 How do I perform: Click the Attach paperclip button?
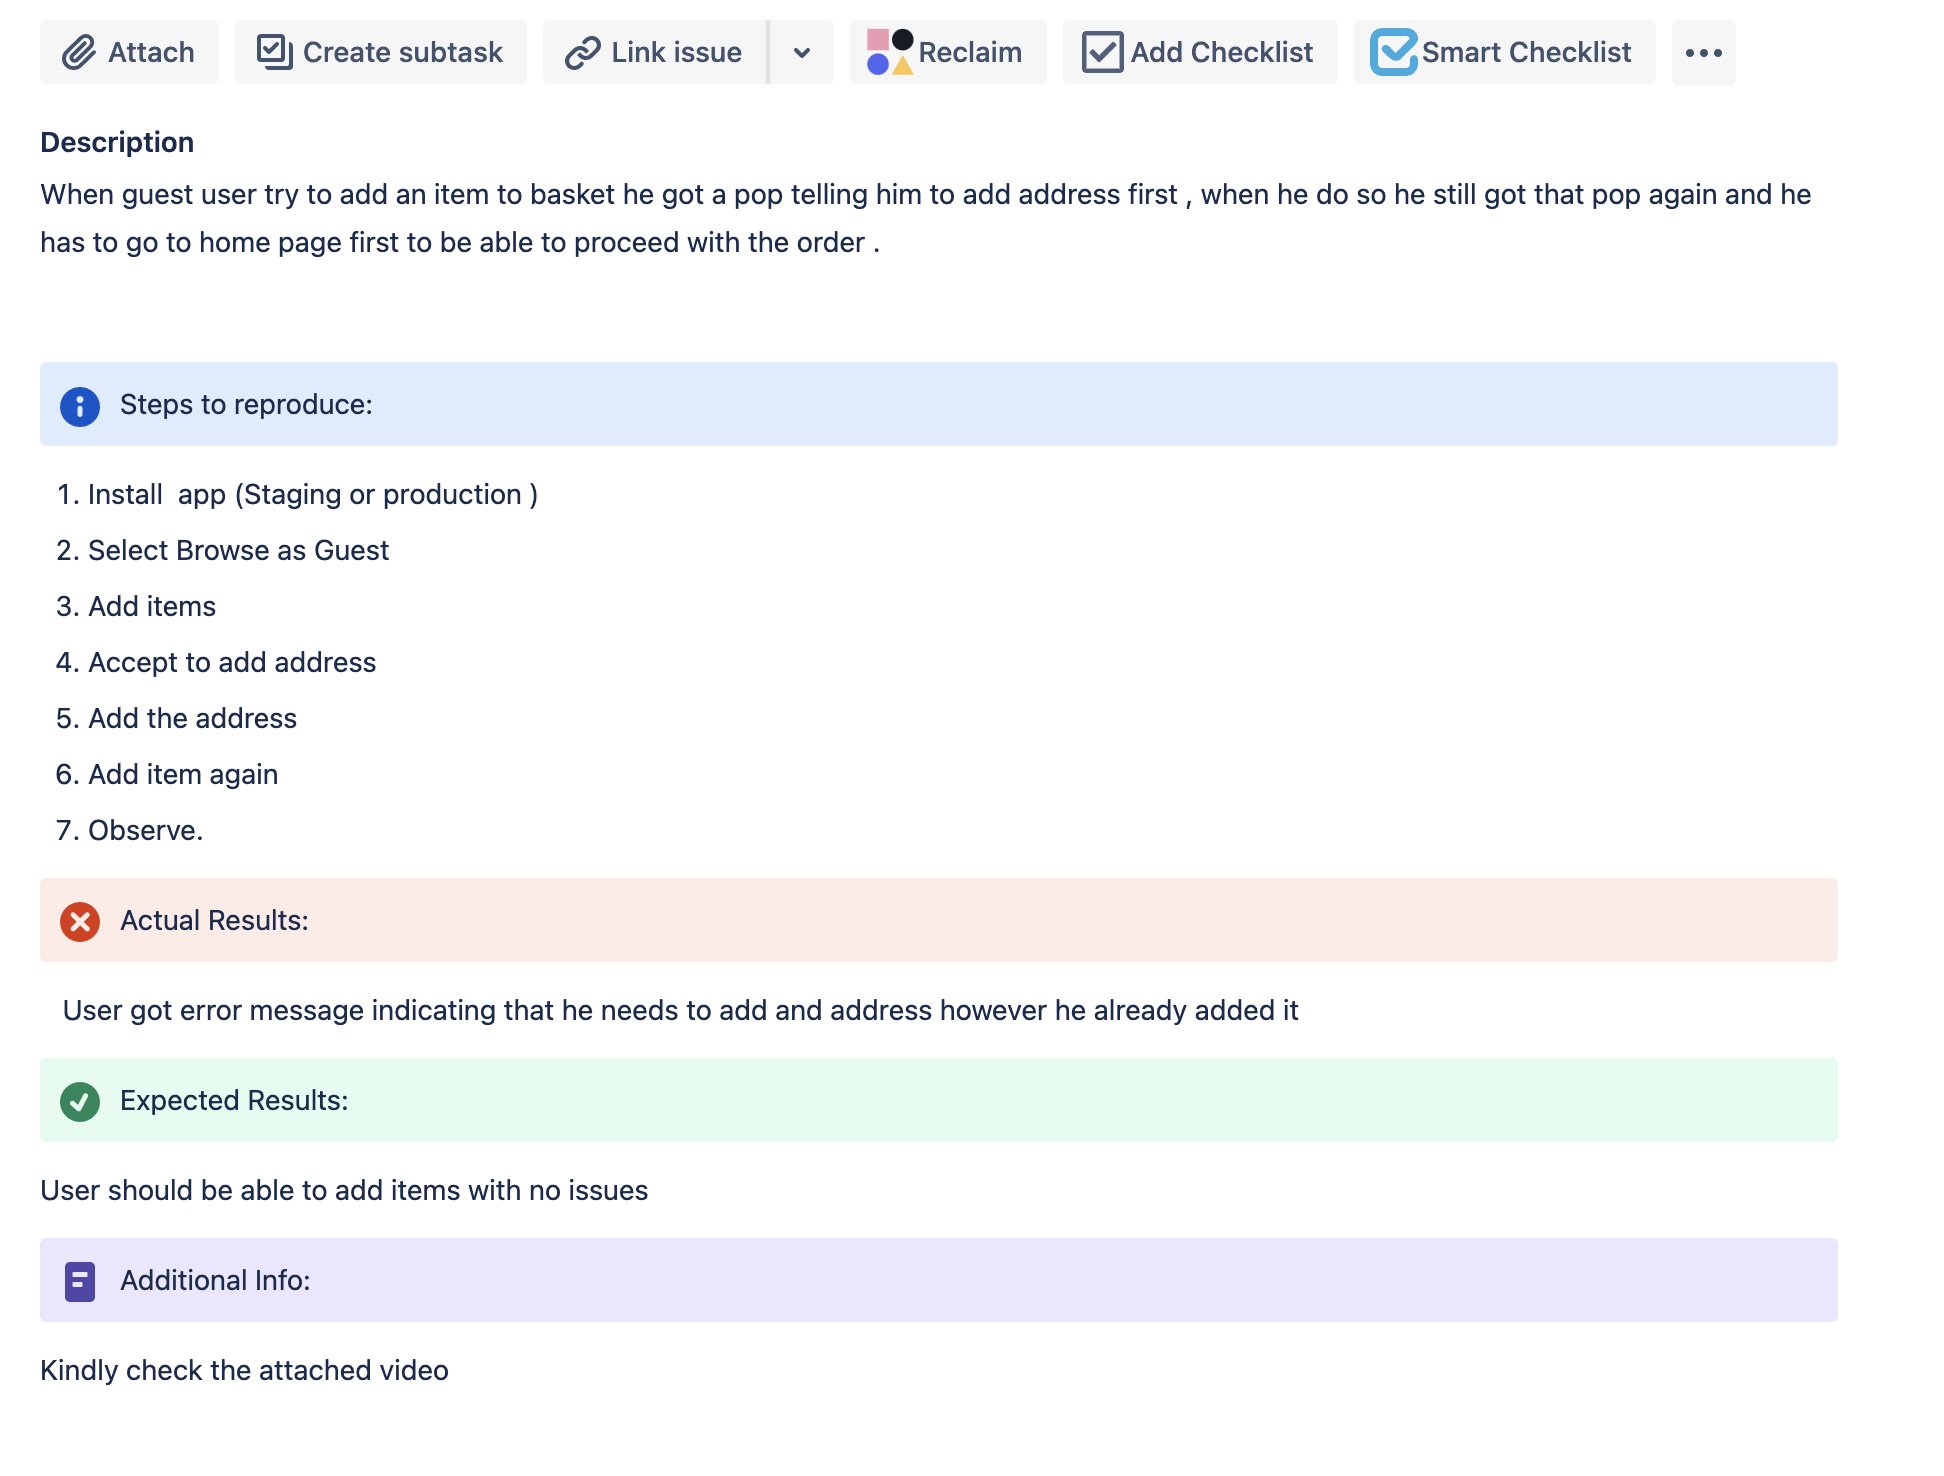tap(129, 52)
